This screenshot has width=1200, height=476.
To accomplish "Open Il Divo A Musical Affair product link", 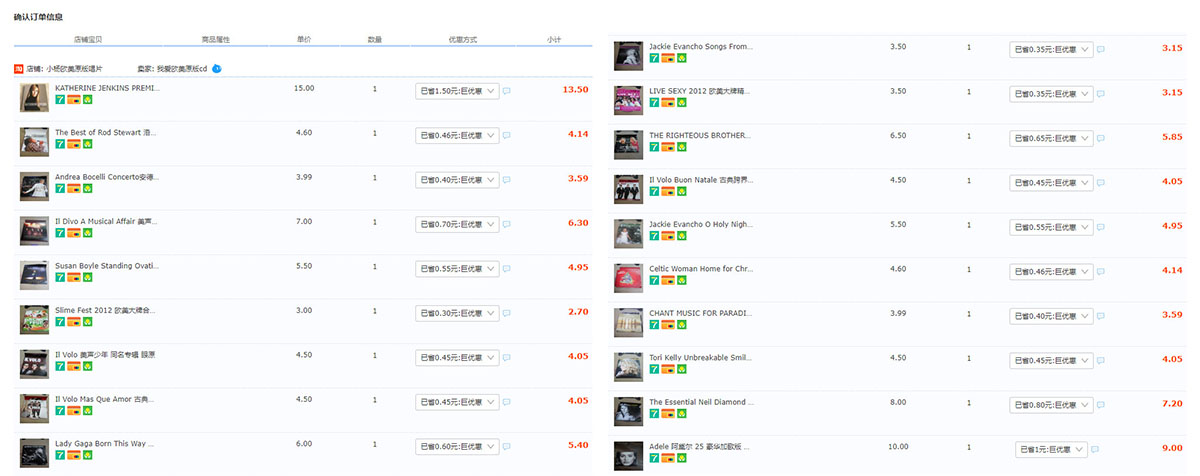I will click(x=106, y=221).
